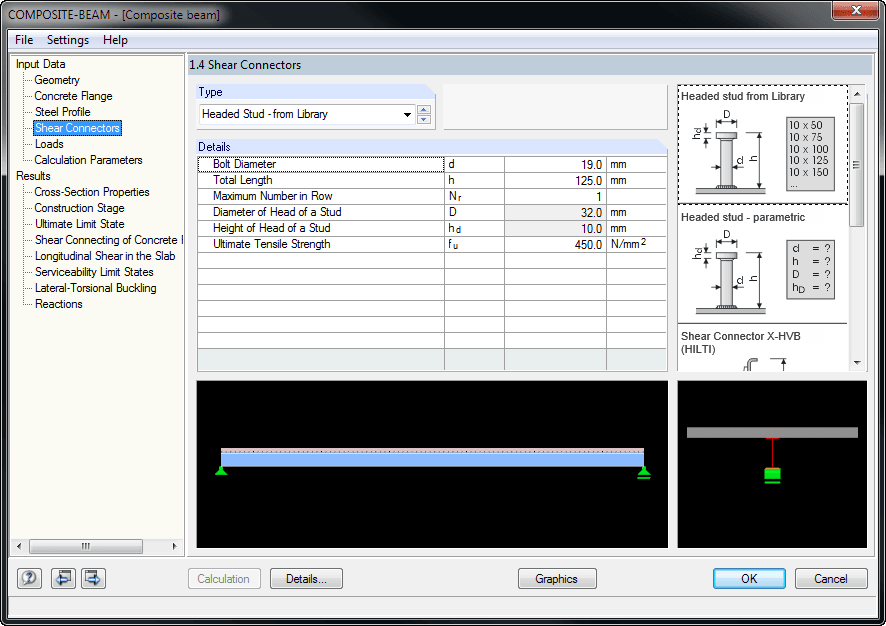Click the Ultimate Tensile Strength label
This screenshot has width=886, height=626.
coord(321,245)
